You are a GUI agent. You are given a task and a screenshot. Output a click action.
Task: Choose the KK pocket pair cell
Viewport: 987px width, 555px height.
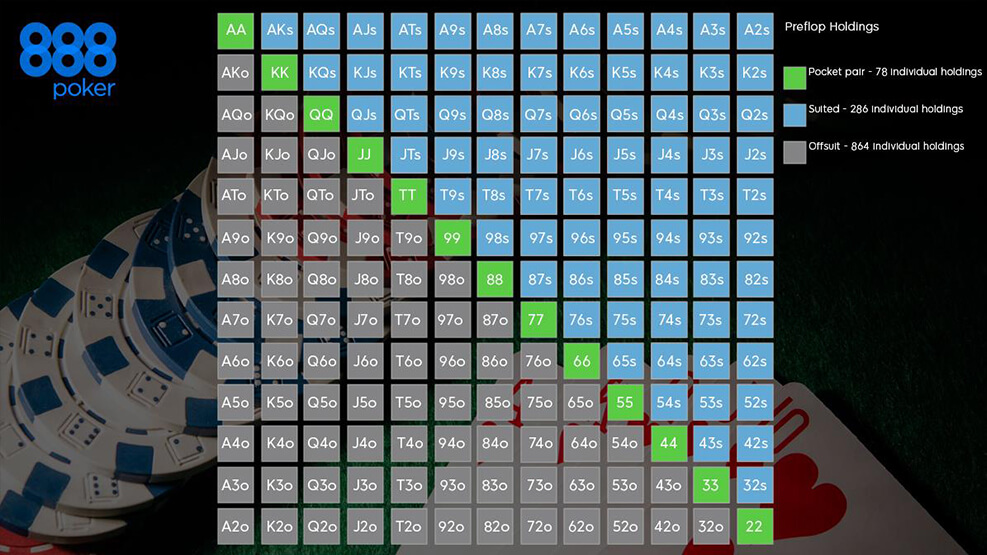(x=279, y=73)
